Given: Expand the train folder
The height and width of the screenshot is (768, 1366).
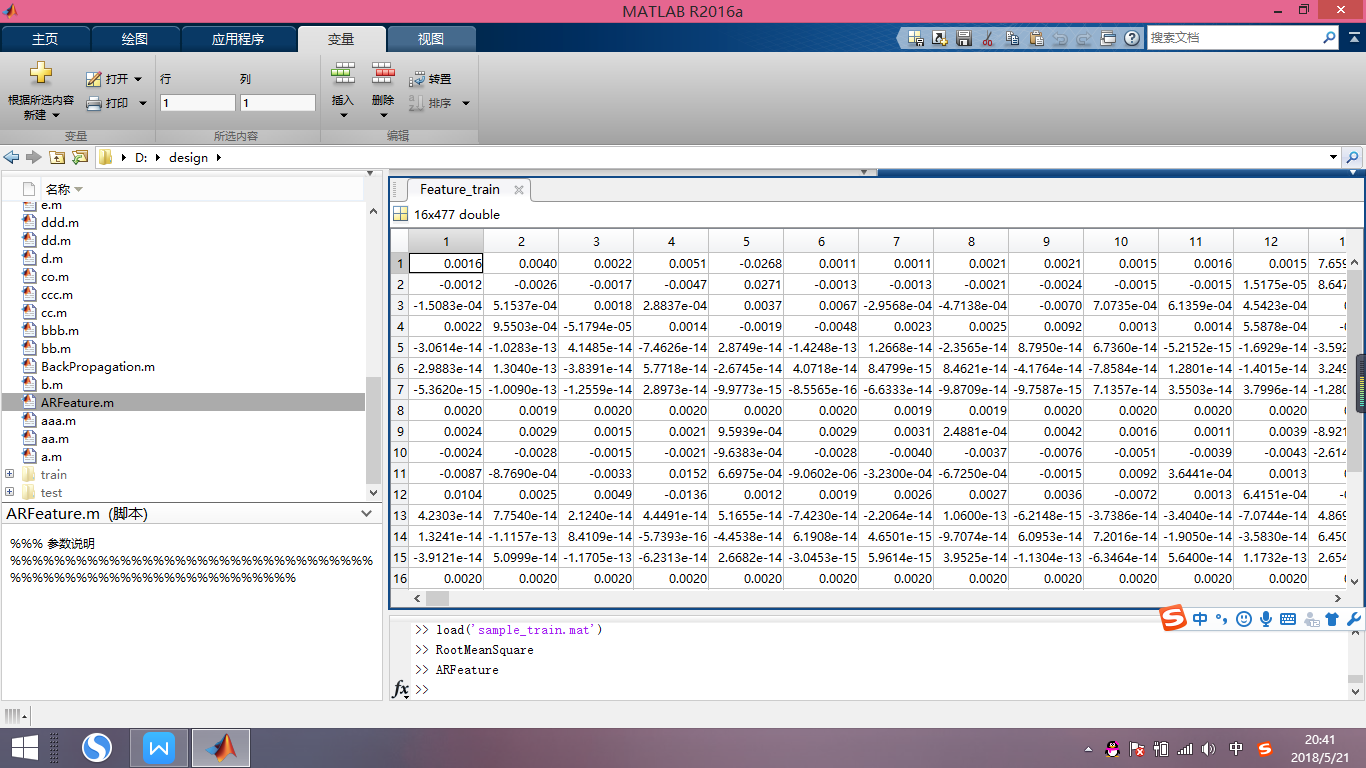Looking at the screenshot, I should (10, 474).
